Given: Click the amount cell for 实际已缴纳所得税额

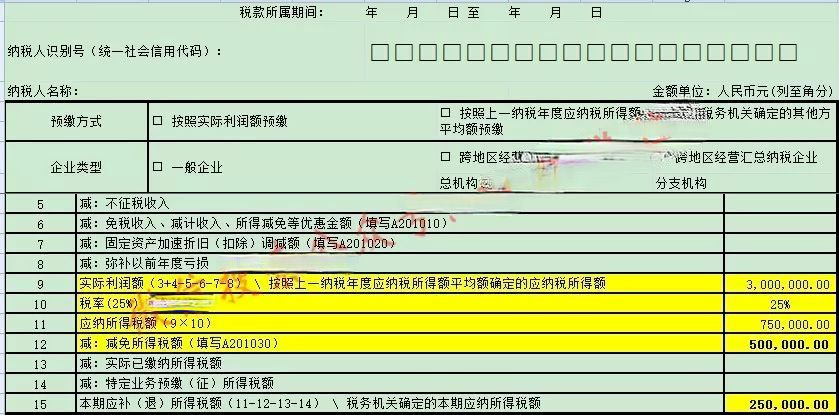Looking at the screenshot, I should (x=779, y=364).
